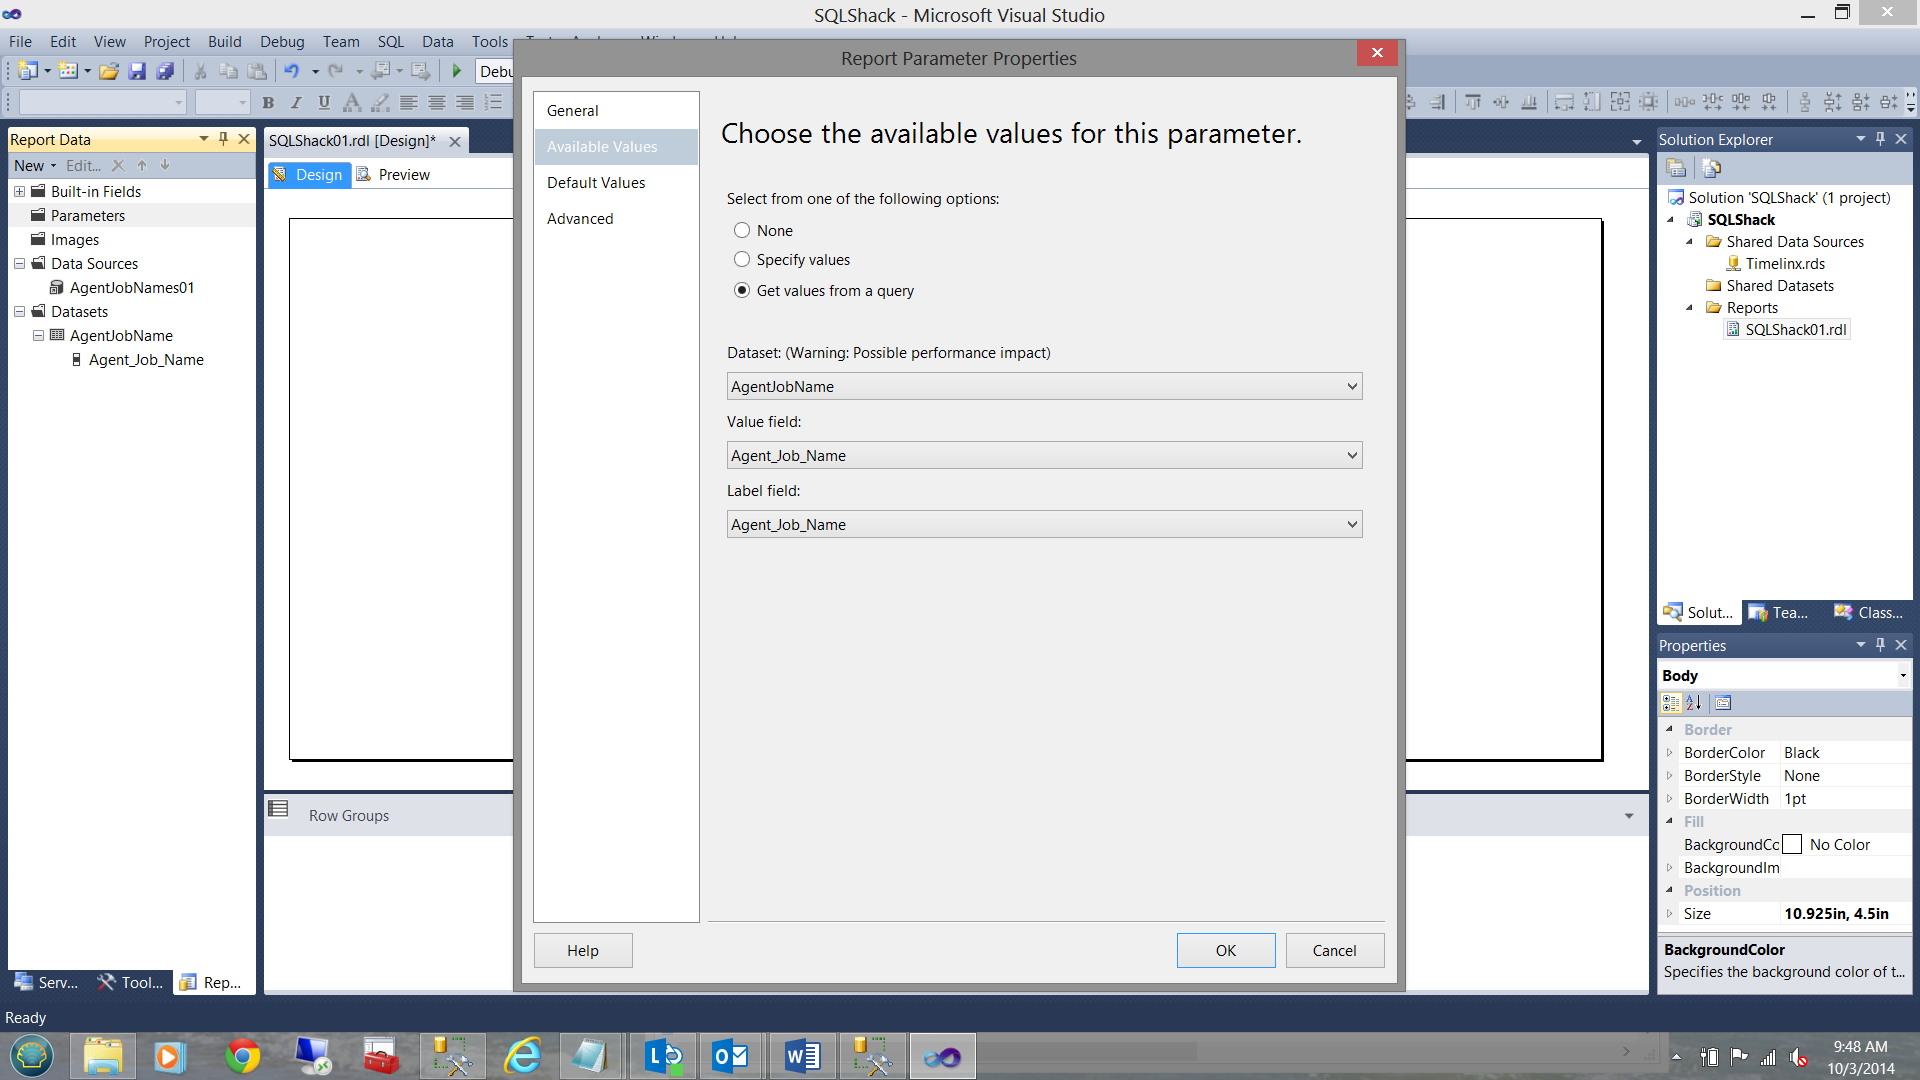Viewport: 1920px width, 1080px height.
Task: Click the Start Debugging play icon
Action: pos(457,71)
